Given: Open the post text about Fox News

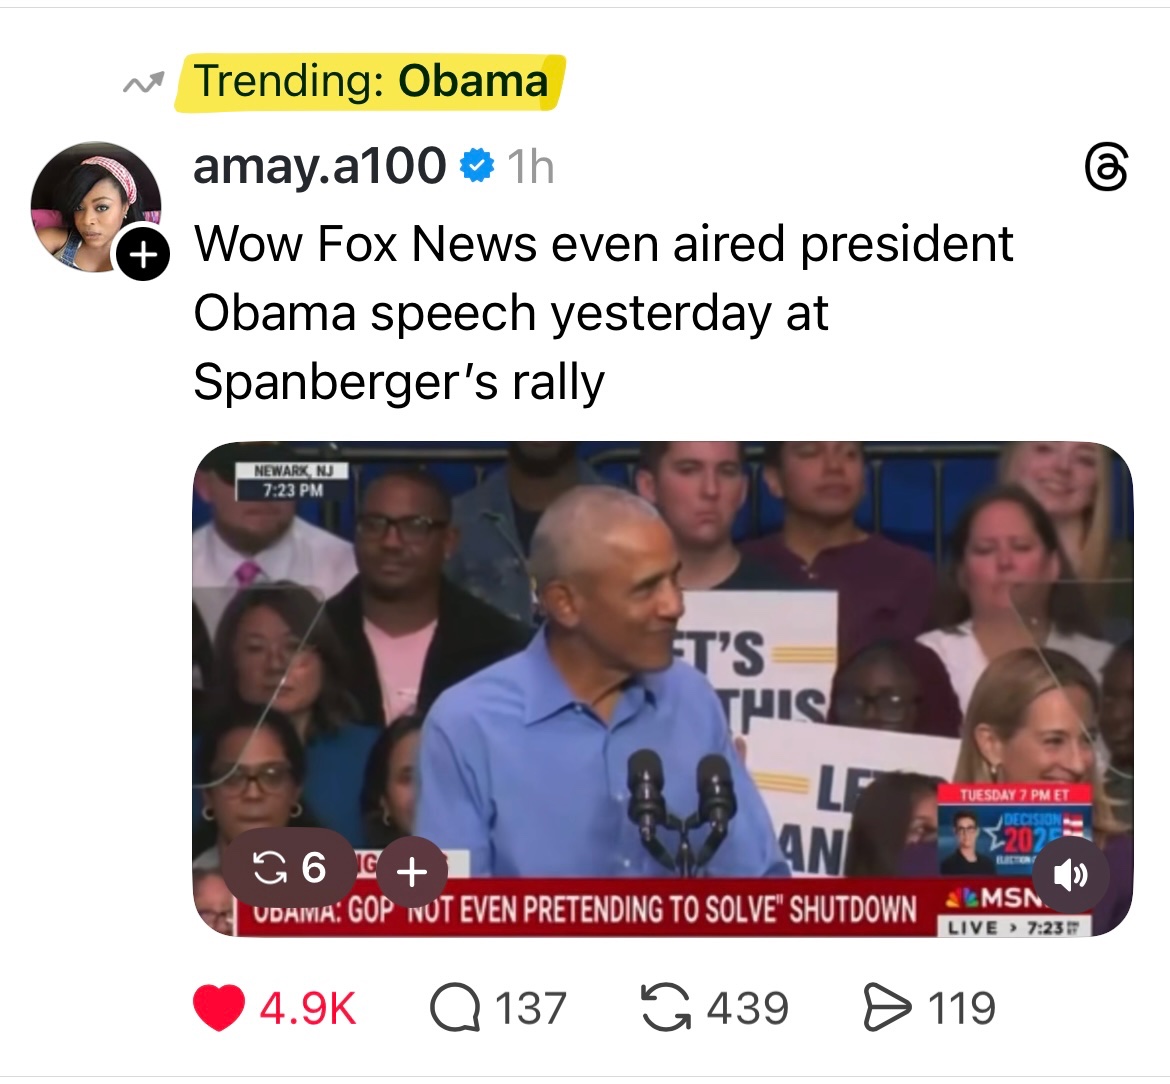Looking at the screenshot, I should point(603,312).
